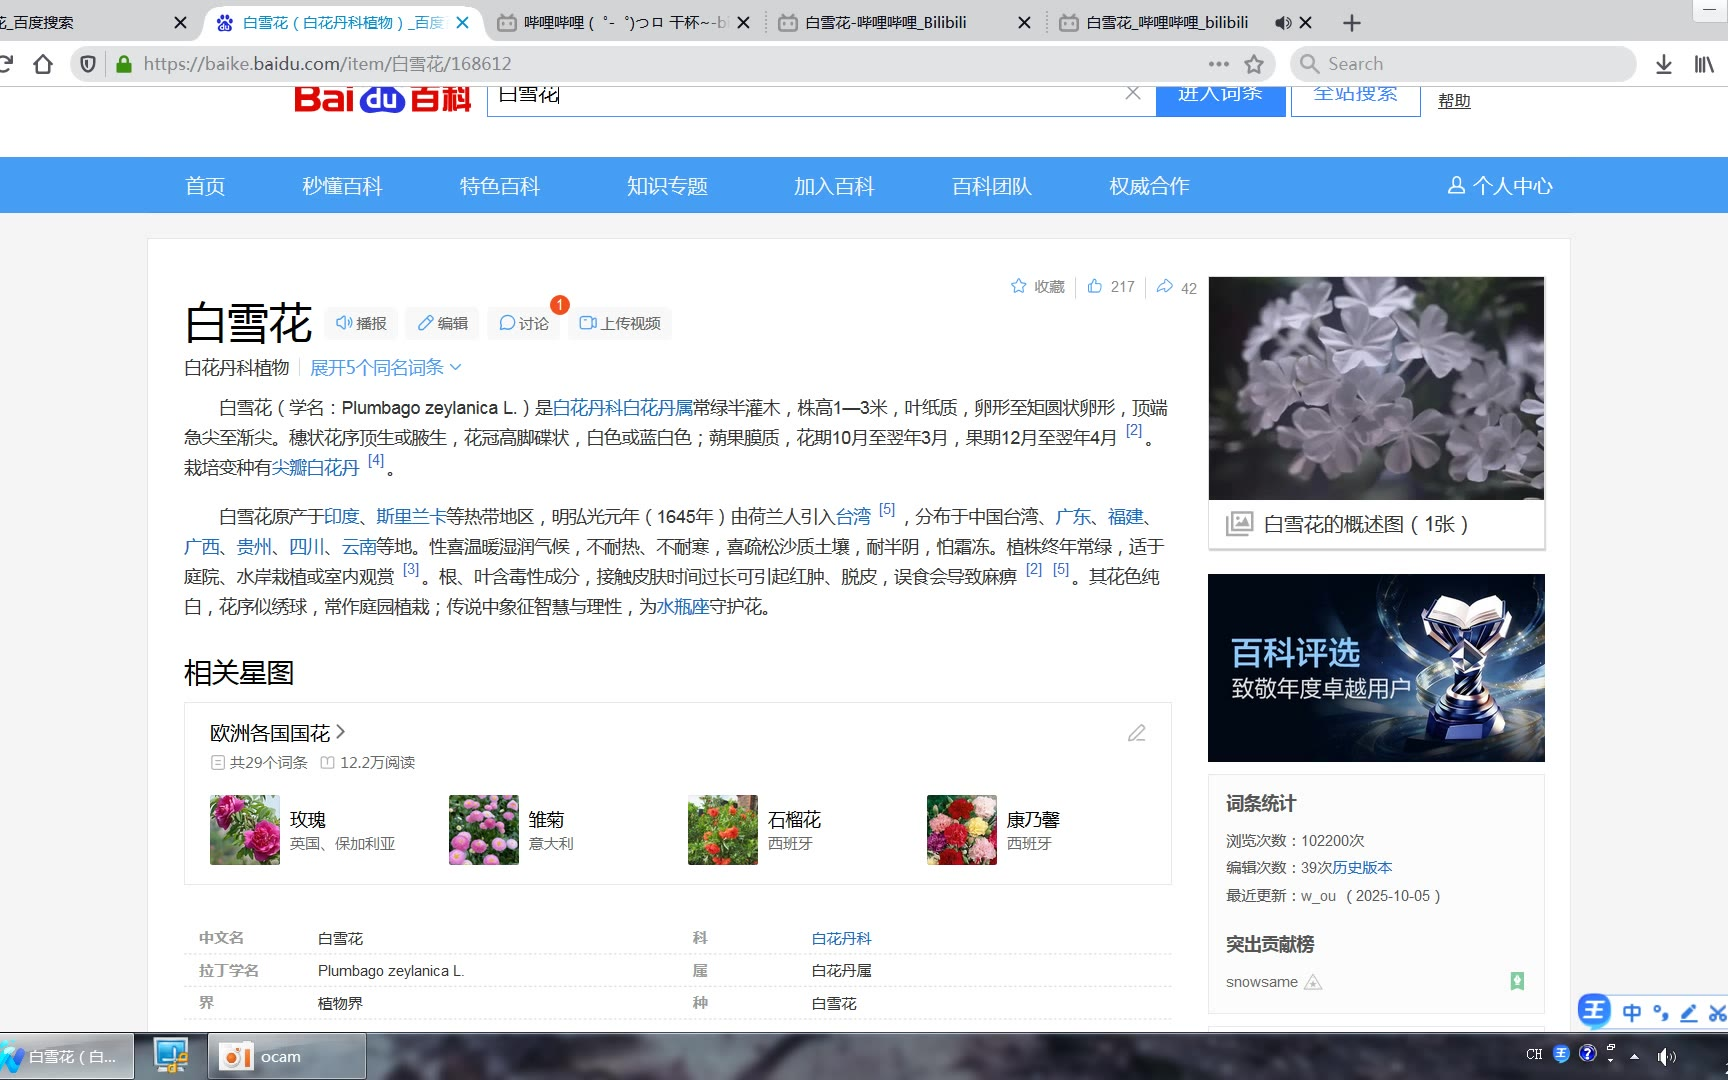Image resolution: width=1728 pixels, height=1080 pixels.
Task: Open the 白雪花 overview flower image thumbnail
Action: coord(1376,388)
